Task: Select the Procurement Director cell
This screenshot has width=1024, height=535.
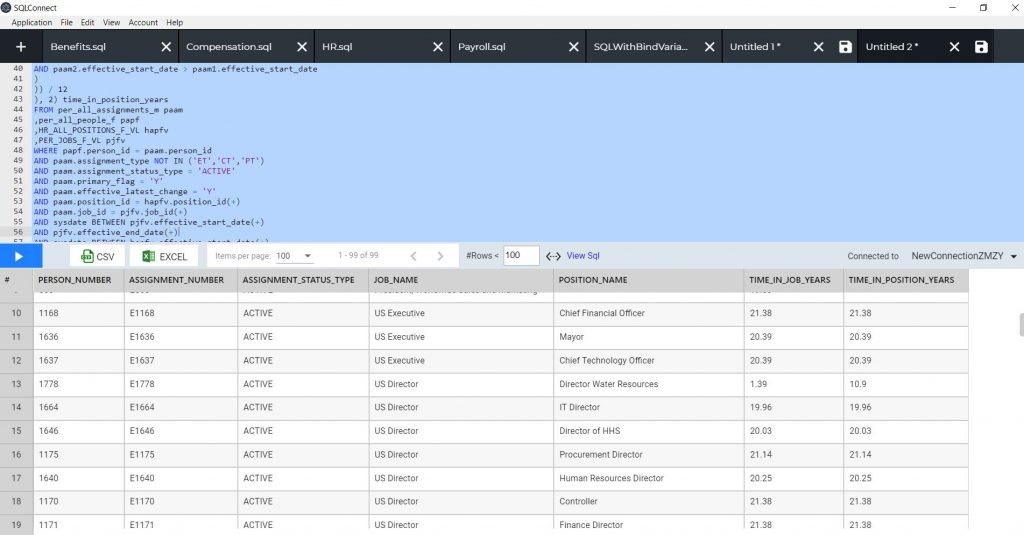Action: click(x=648, y=454)
